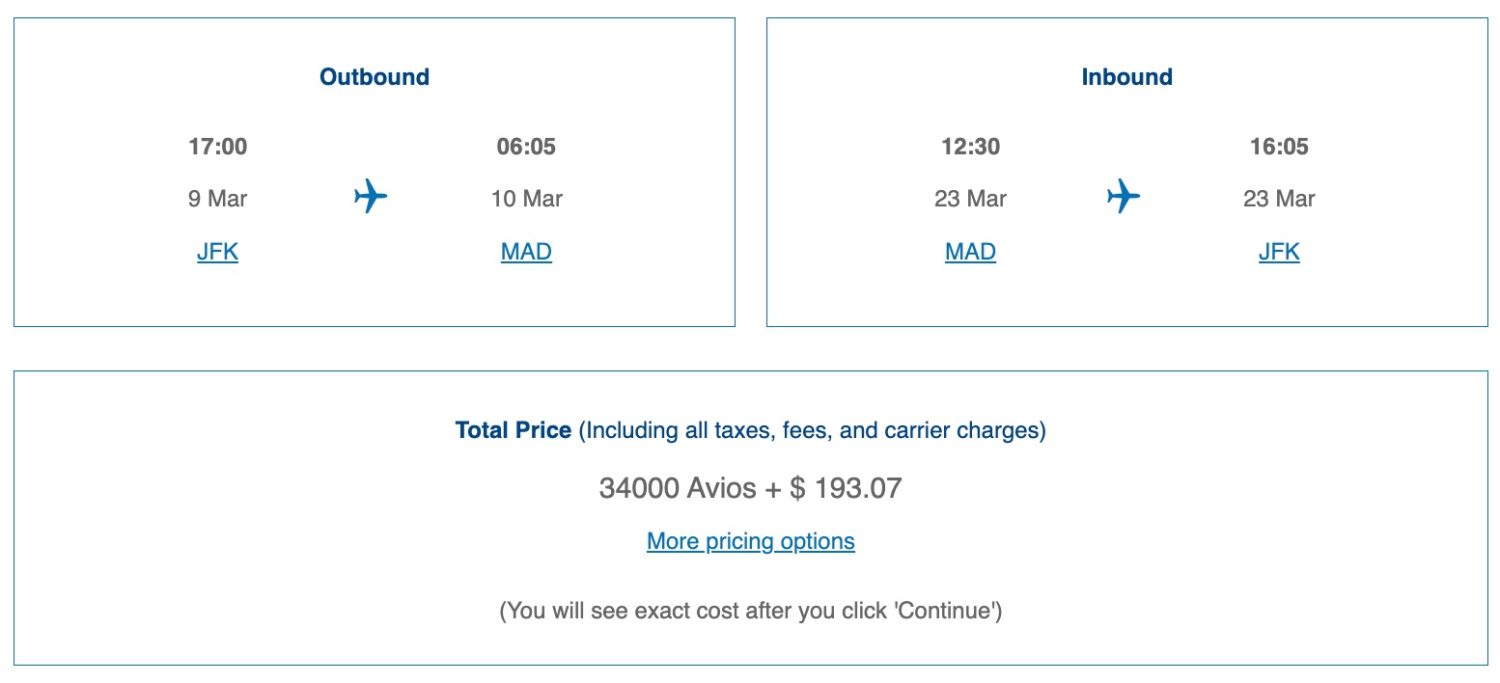Click the 23 Mar return date
The height and width of the screenshot is (683, 1500).
[x=968, y=198]
